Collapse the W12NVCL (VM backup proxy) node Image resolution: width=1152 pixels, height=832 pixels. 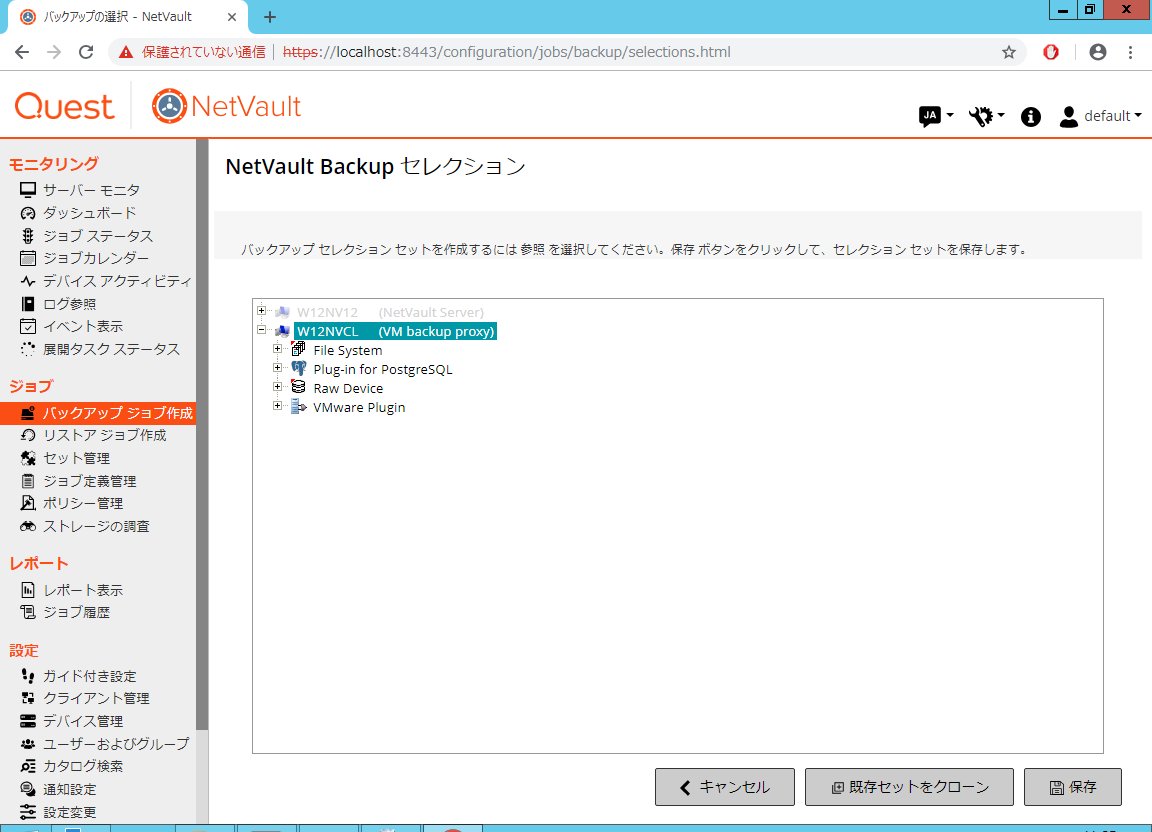261,330
